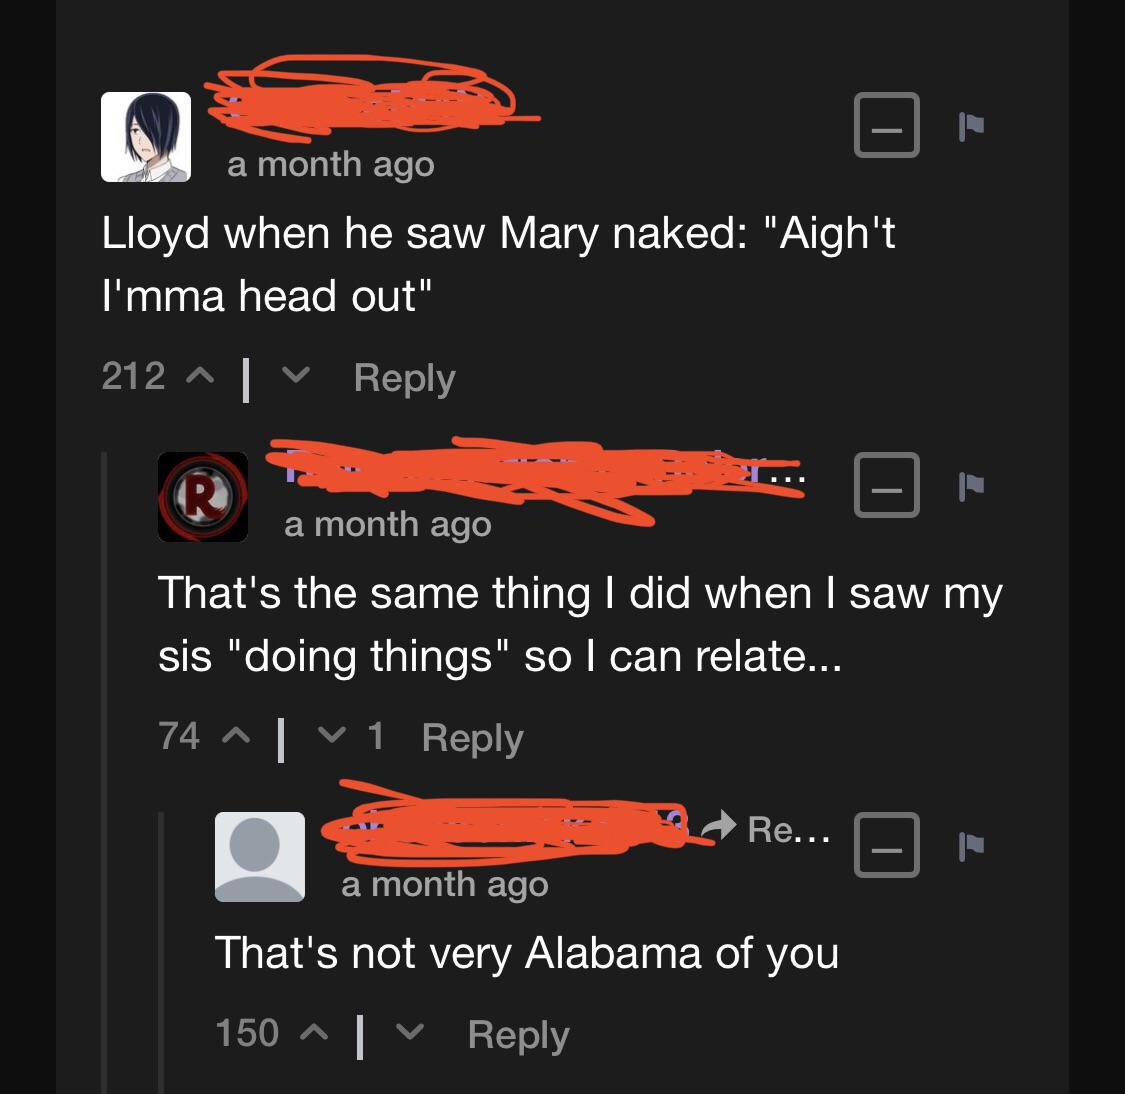Image resolution: width=1125 pixels, height=1094 pixels.
Task: Reply to the "Alabama of you" comment
Action: coord(518,1034)
